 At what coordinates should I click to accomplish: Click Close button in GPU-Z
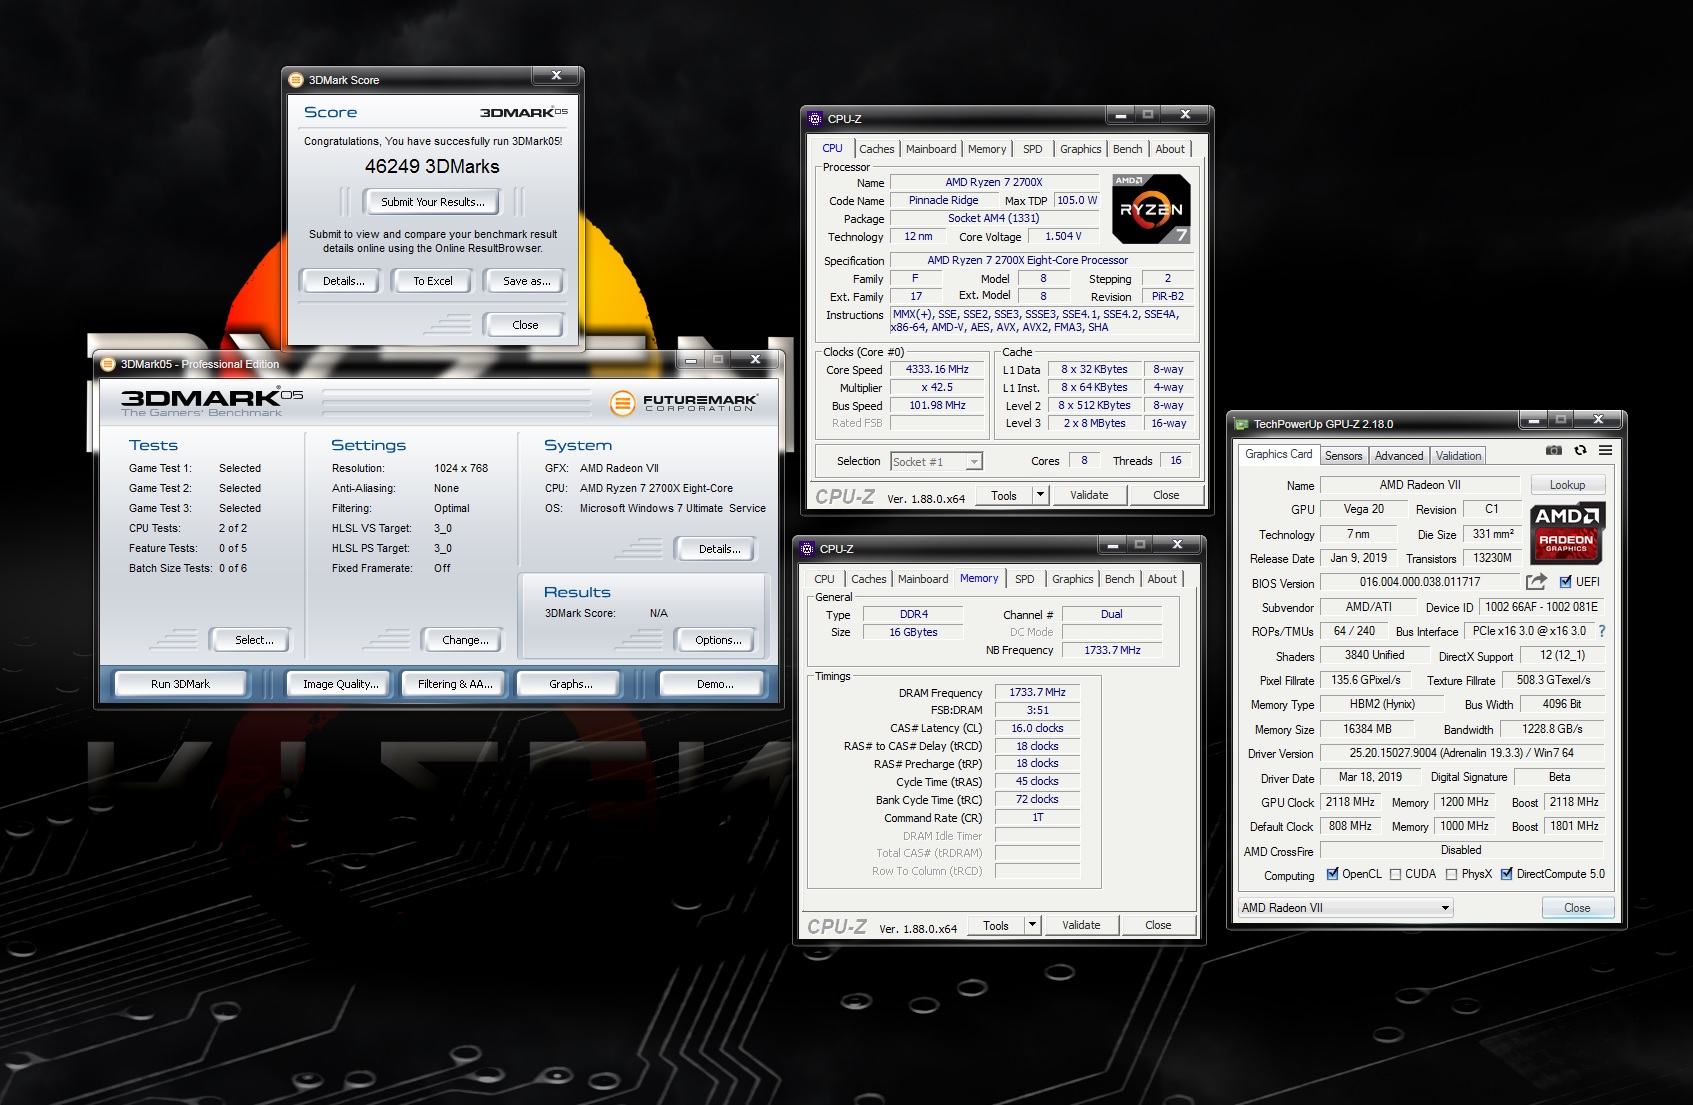pyautogui.click(x=1577, y=908)
